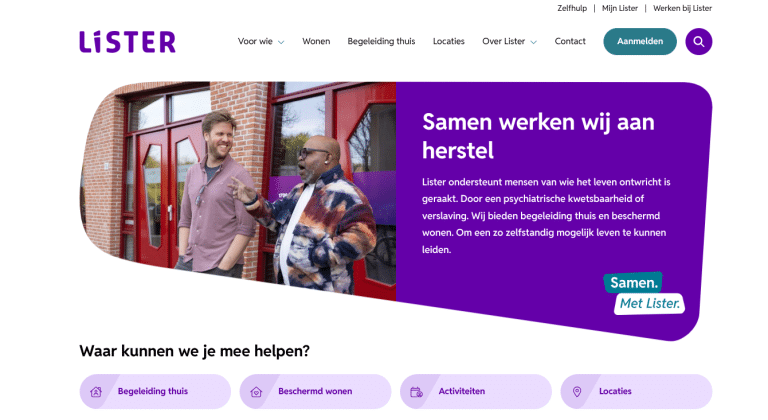Click the map pin icon on Locaties
The image size is (768, 420).
coord(577,392)
